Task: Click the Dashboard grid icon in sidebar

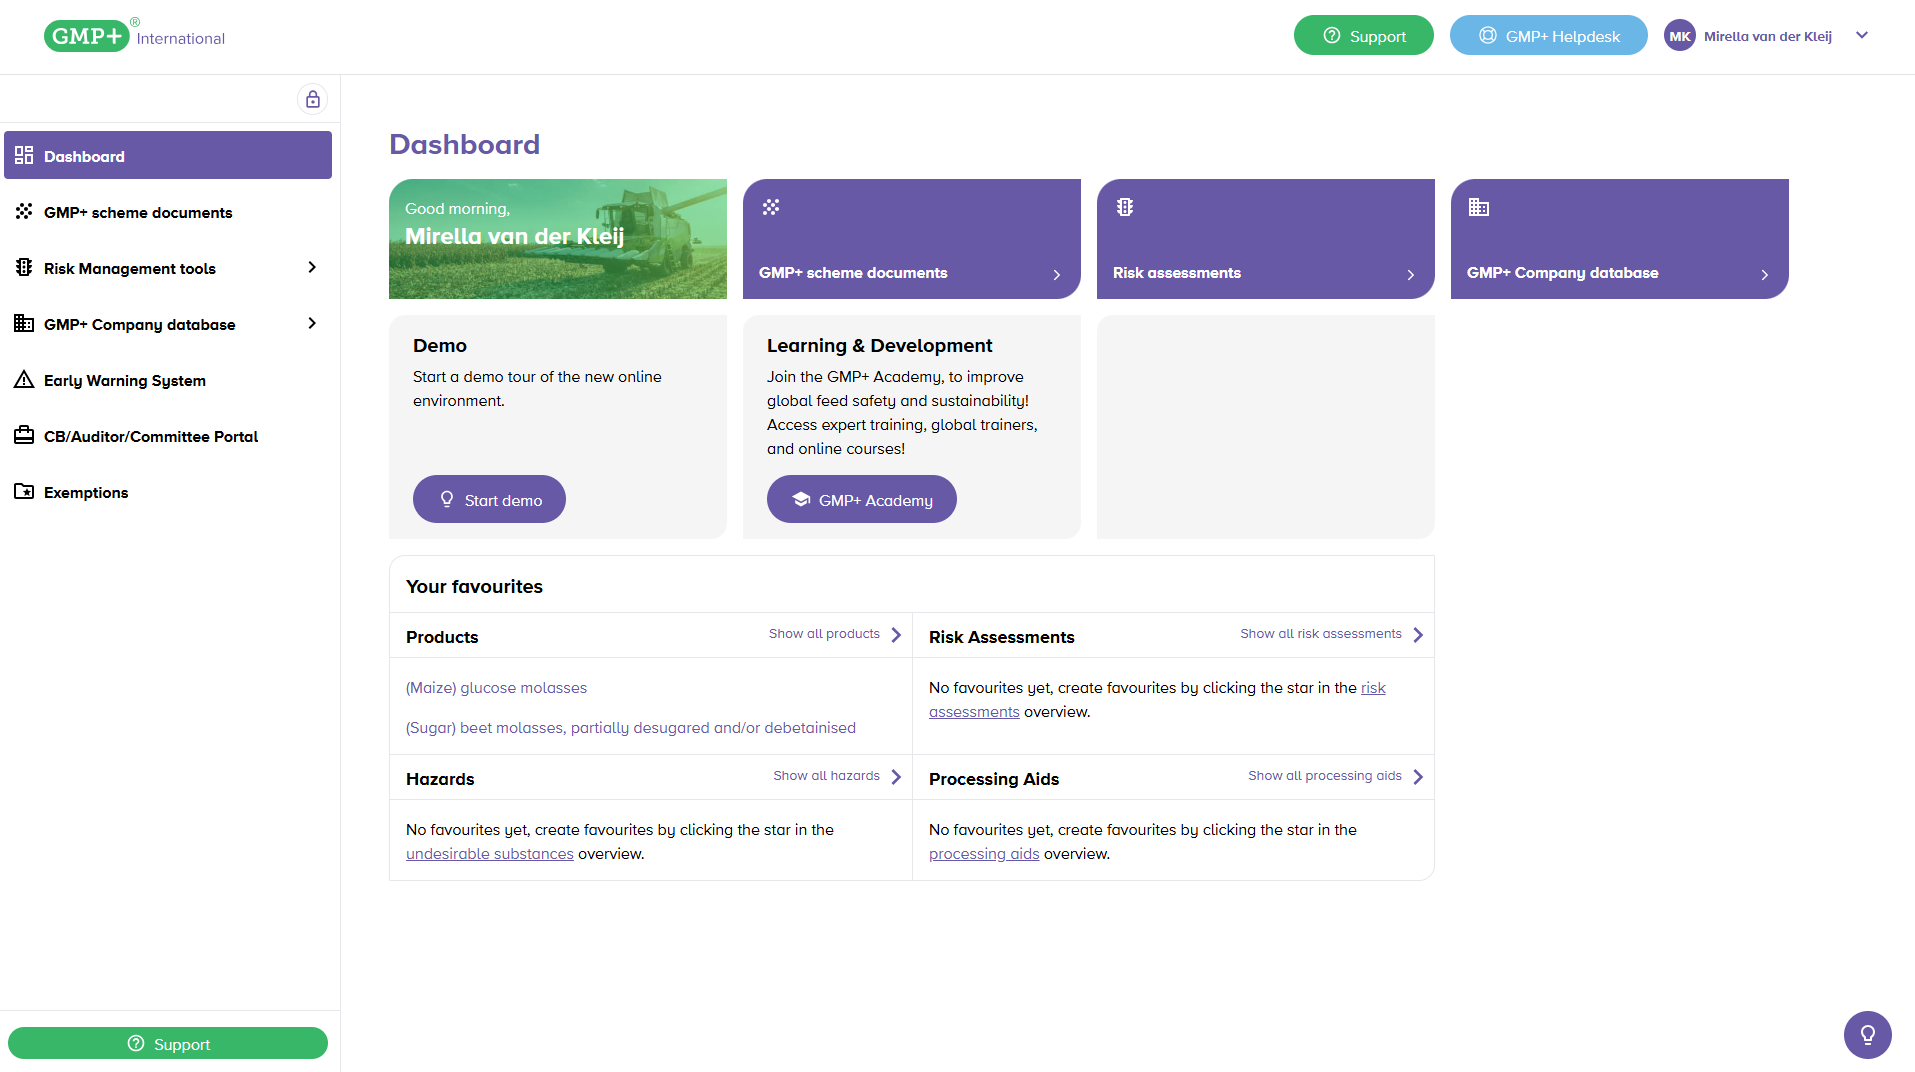Action: [x=24, y=155]
